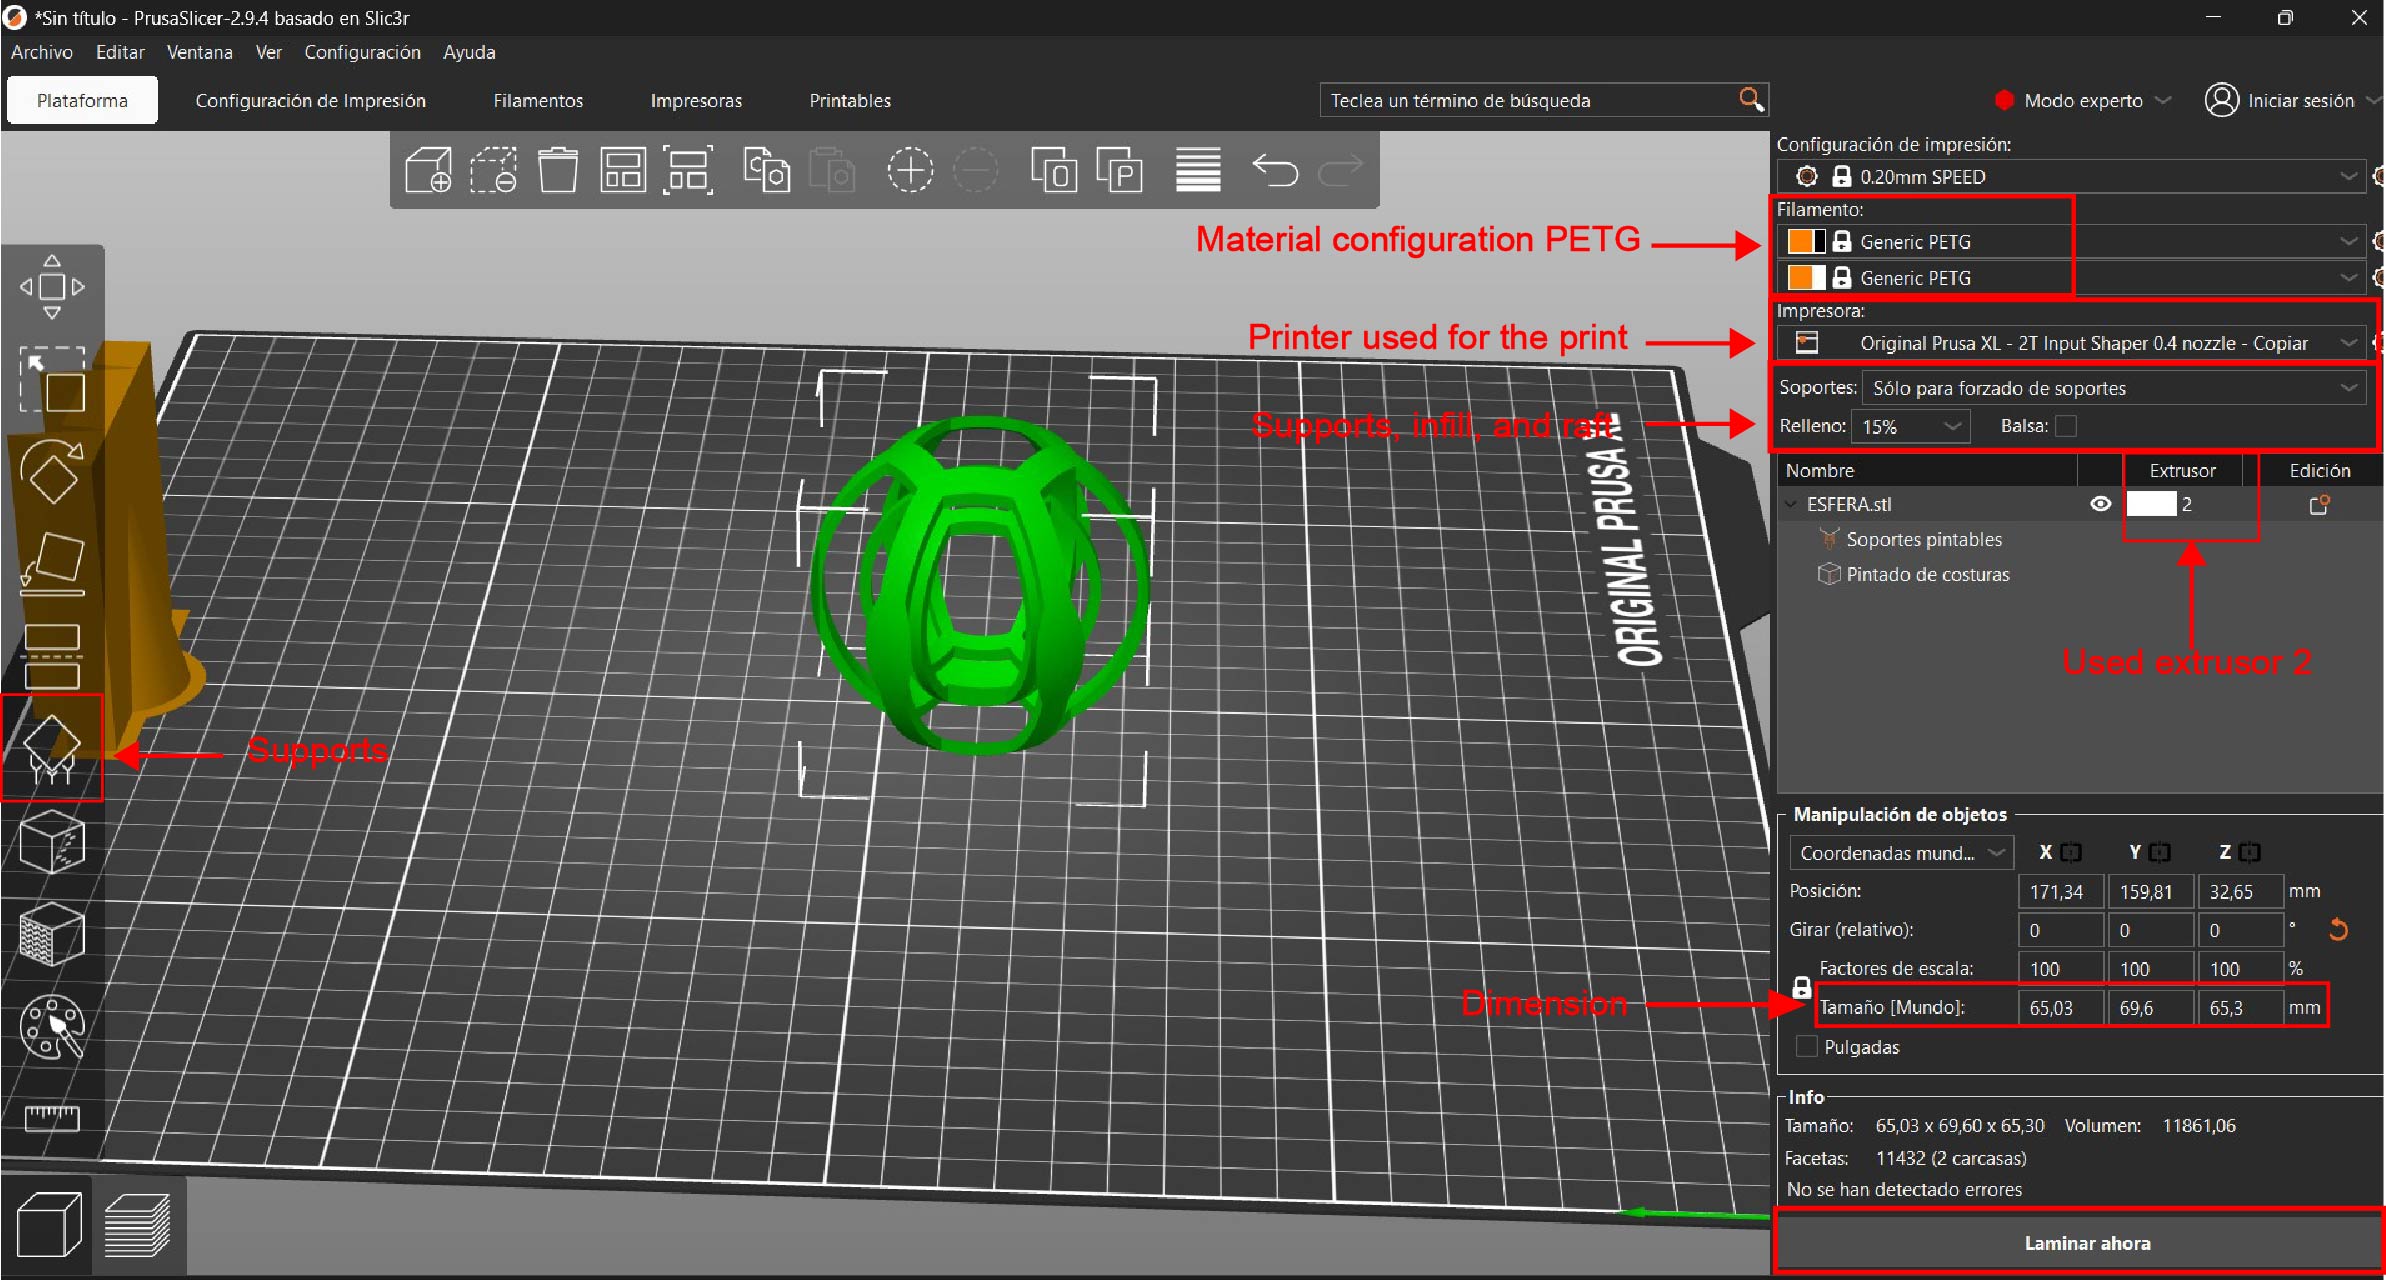Click the Add object toolbar icon
The width and height of the screenshot is (2386, 1280).
click(428, 170)
